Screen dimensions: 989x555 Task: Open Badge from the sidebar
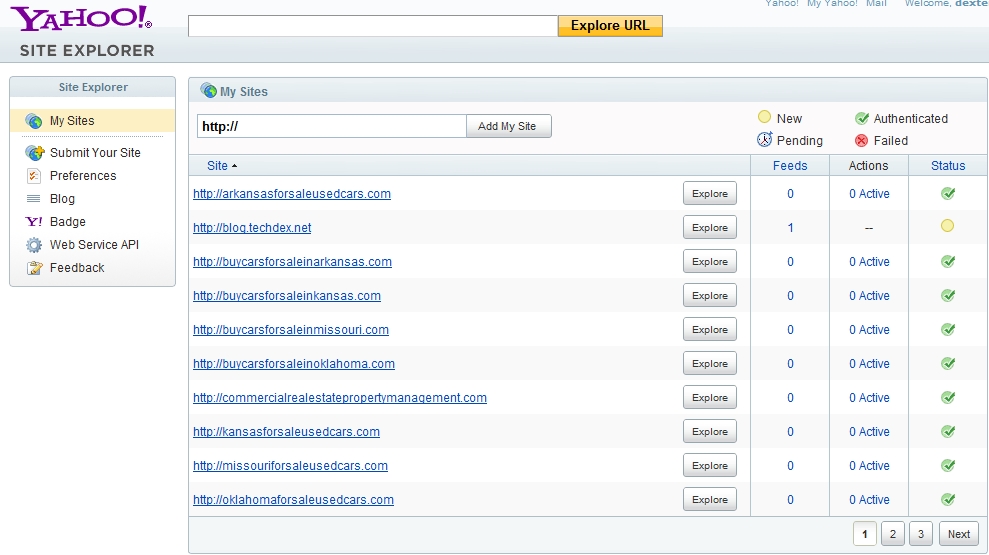(x=67, y=221)
